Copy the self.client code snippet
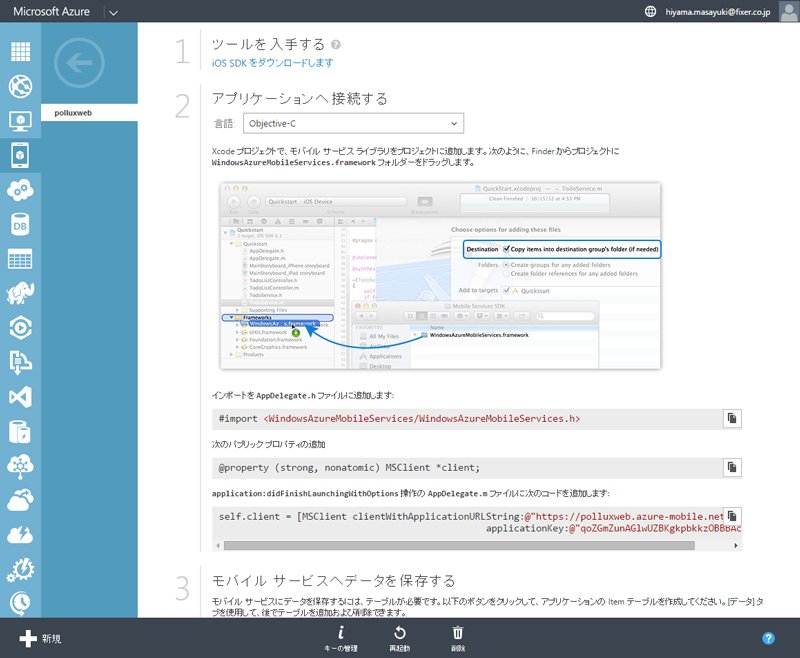 pyautogui.click(x=732, y=516)
